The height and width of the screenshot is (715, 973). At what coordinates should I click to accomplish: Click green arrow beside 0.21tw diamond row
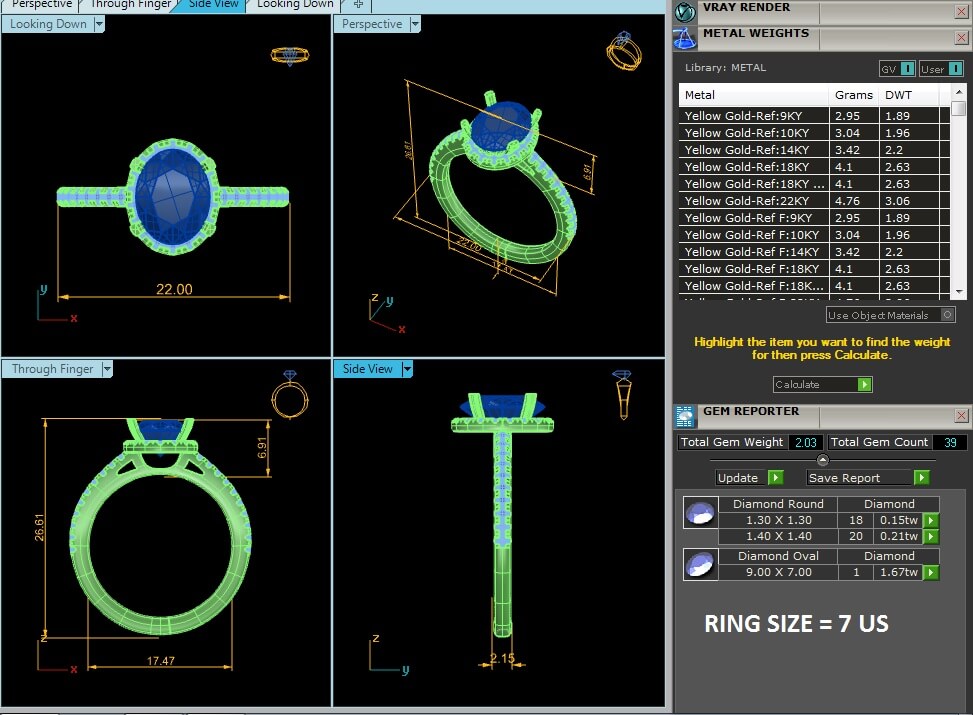931,537
